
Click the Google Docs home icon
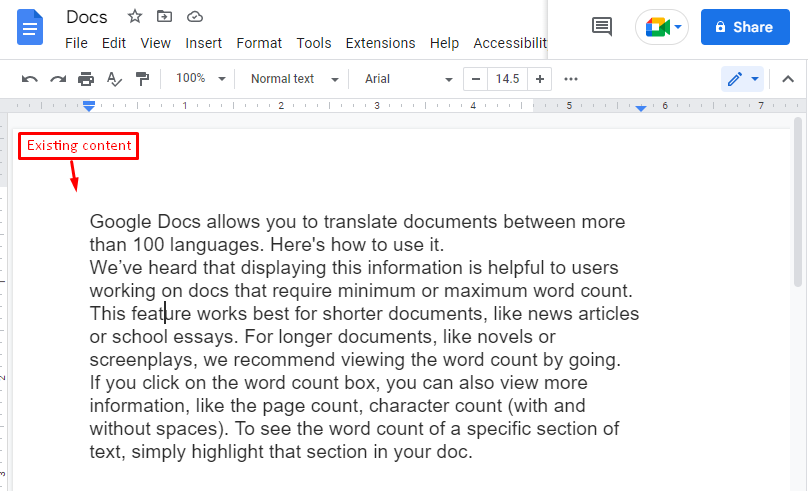coord(30,27)
